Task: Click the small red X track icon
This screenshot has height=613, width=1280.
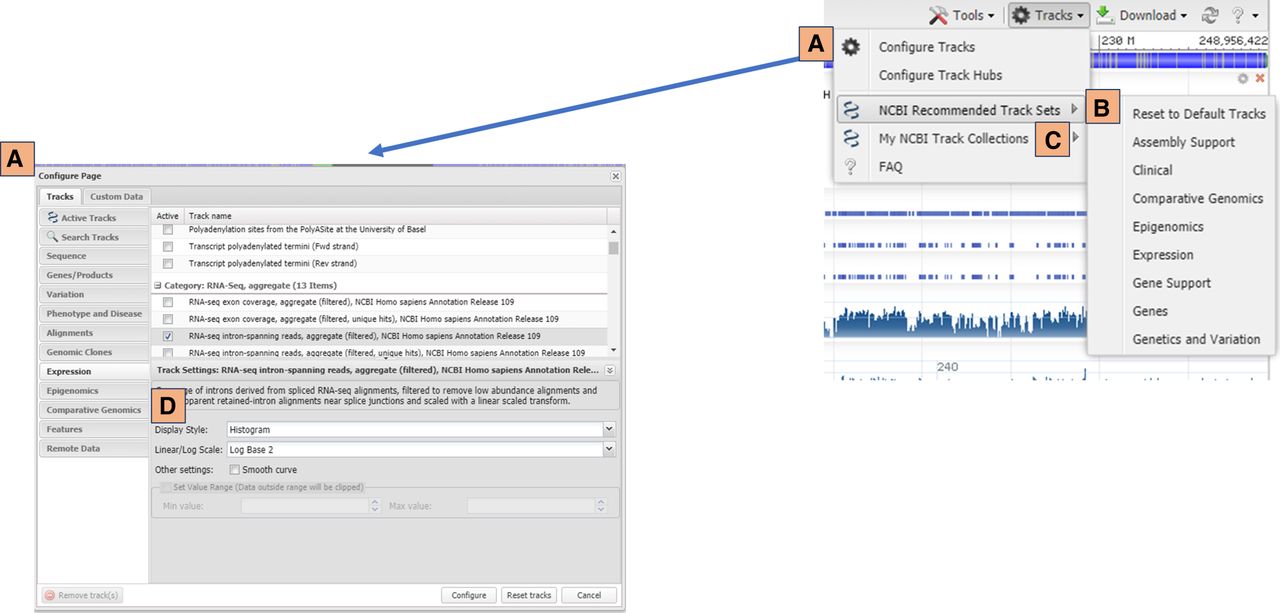Action: (1260, 78)
